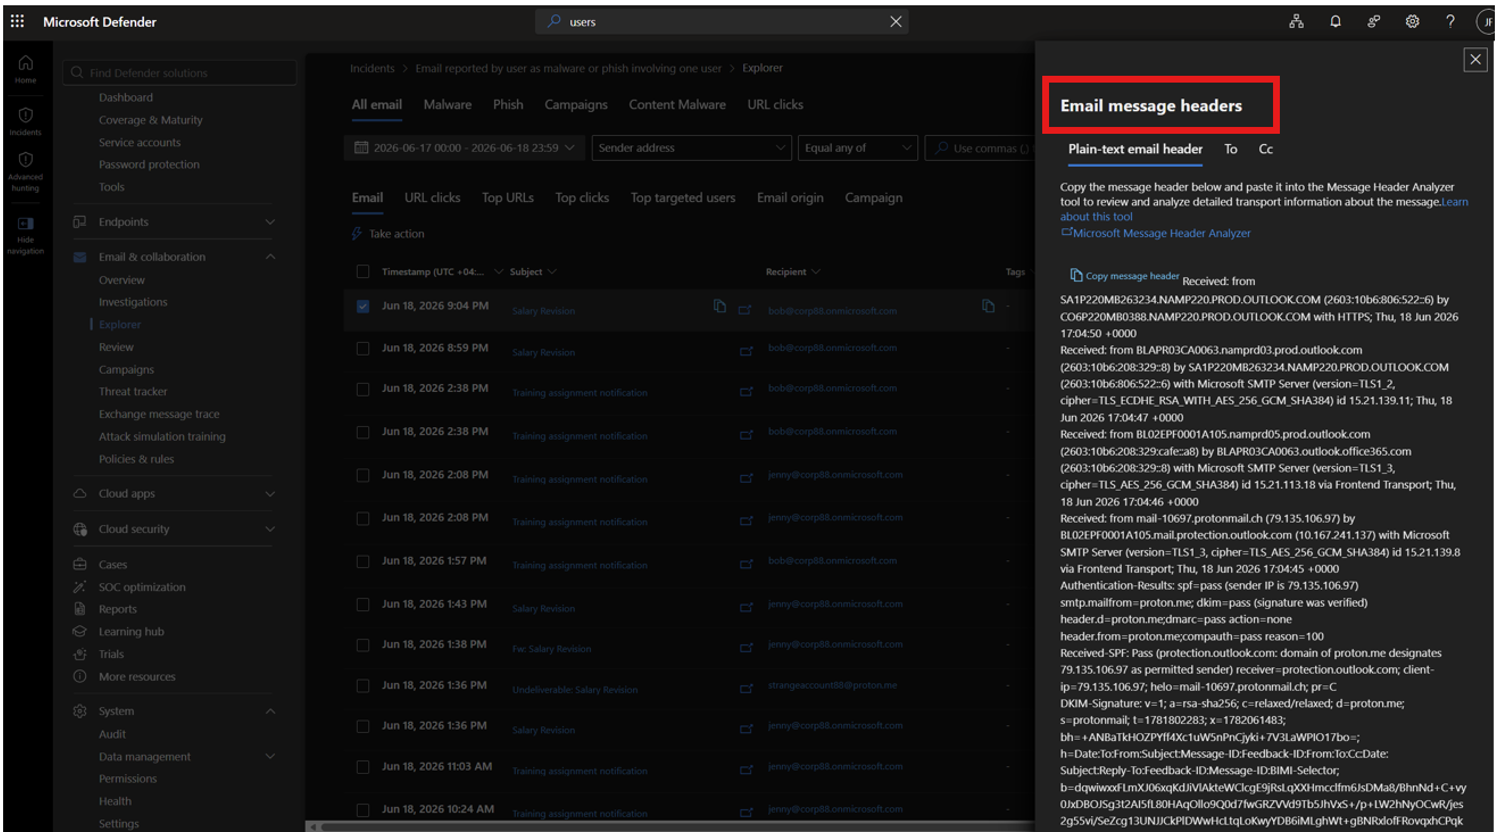
Task: Switch to the Cc tab in headers panel
Action: [1266, 149]
